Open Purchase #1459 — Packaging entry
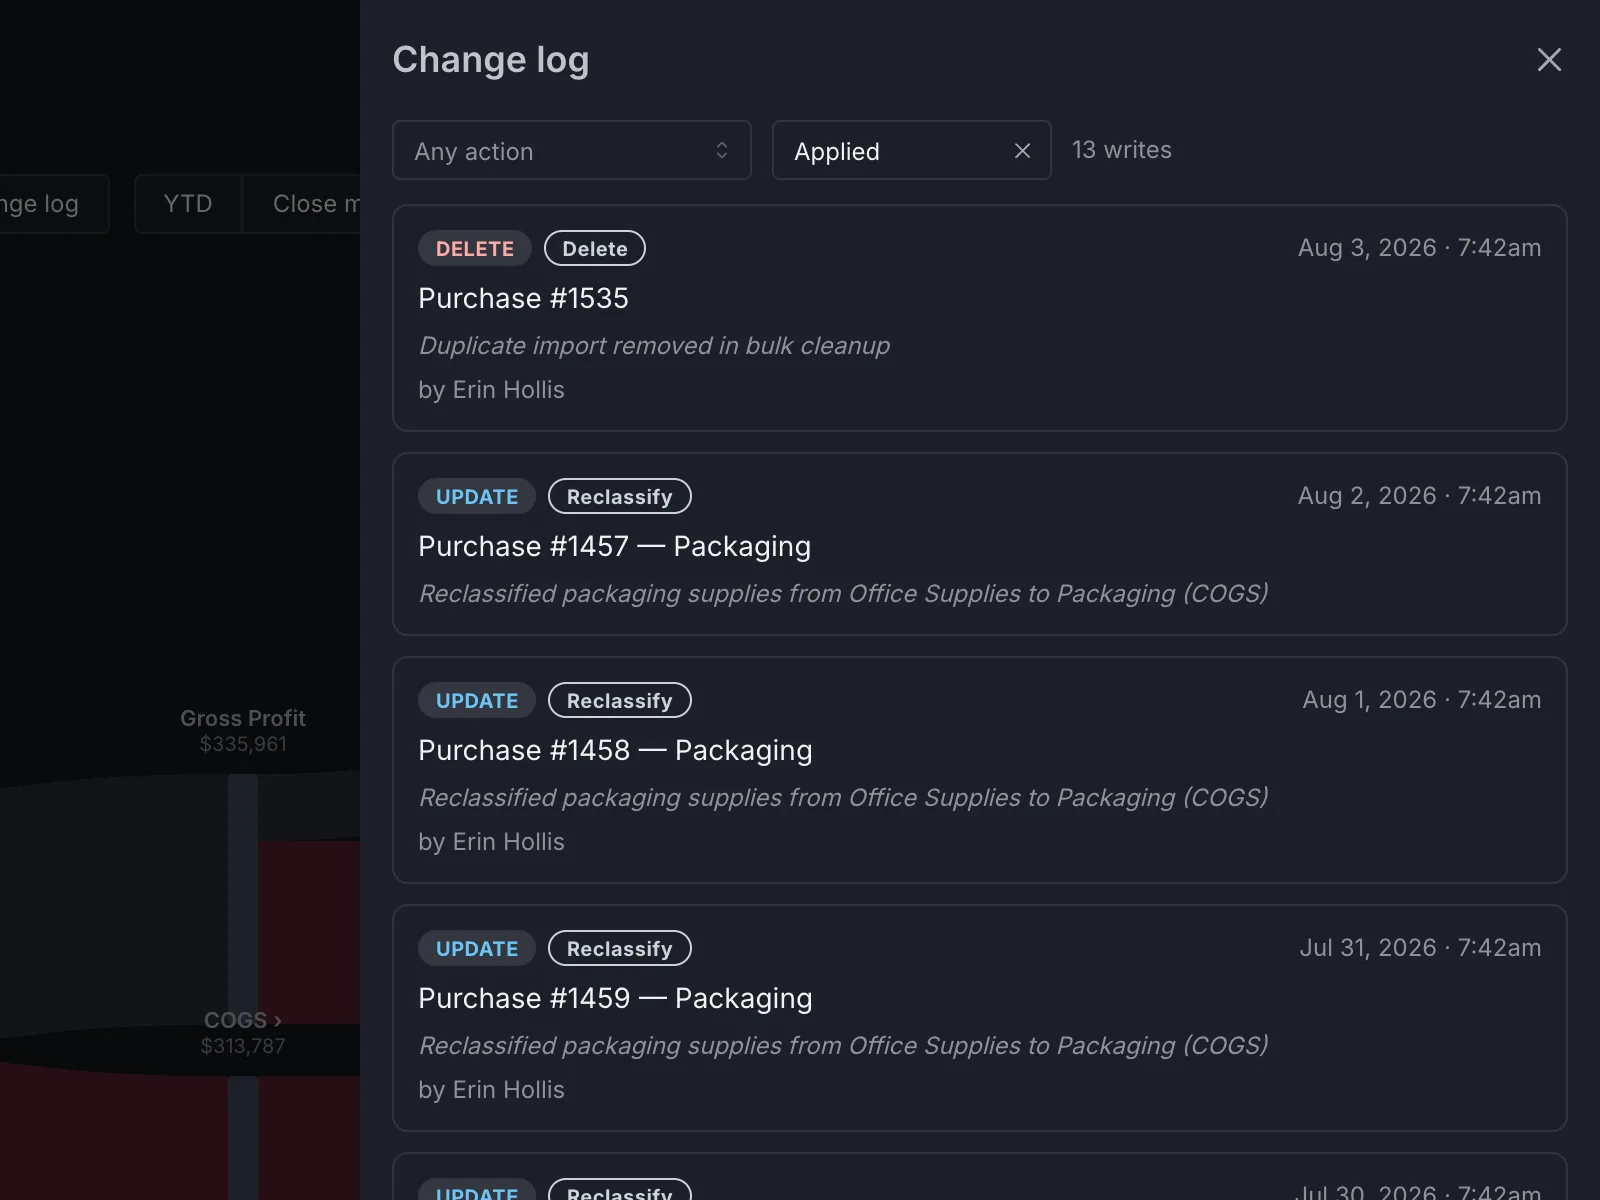 (x=979, y=1018)
